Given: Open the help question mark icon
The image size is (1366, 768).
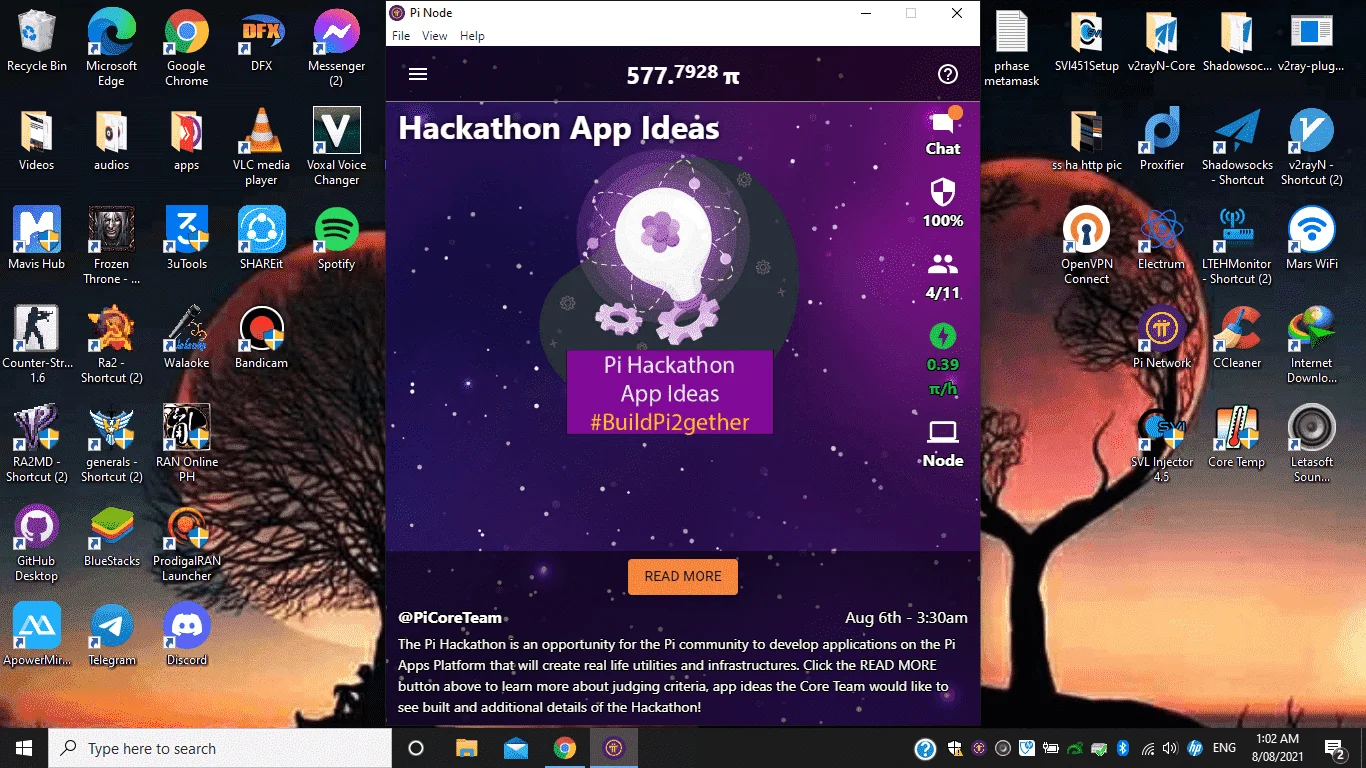Looking at the screenshot, I should (x=948, y=74).
